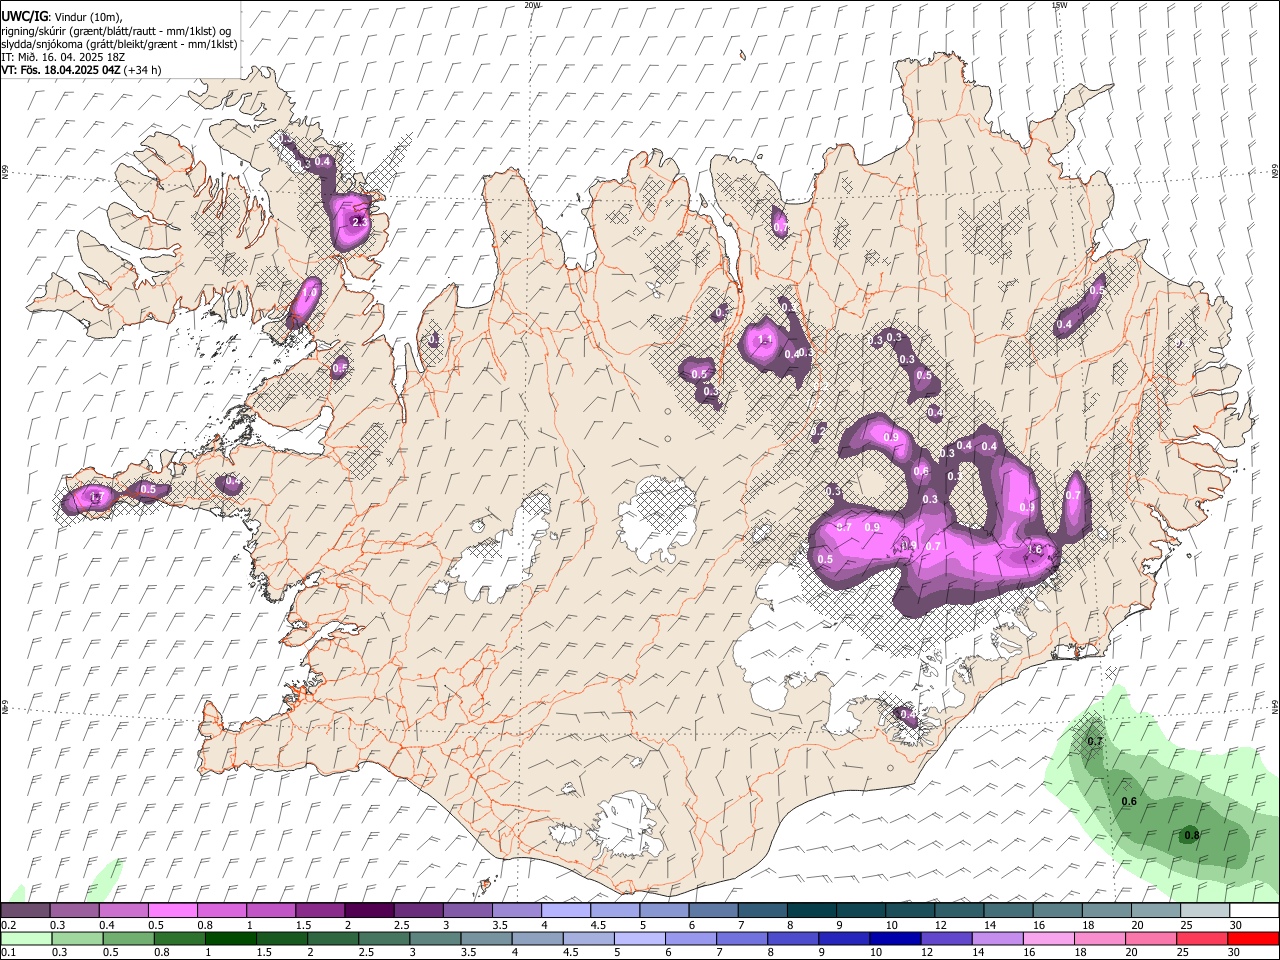Click the 'slydda/snjókoma' legend description line
Viewport: 1280px width, 960px height.
point(119,44)
